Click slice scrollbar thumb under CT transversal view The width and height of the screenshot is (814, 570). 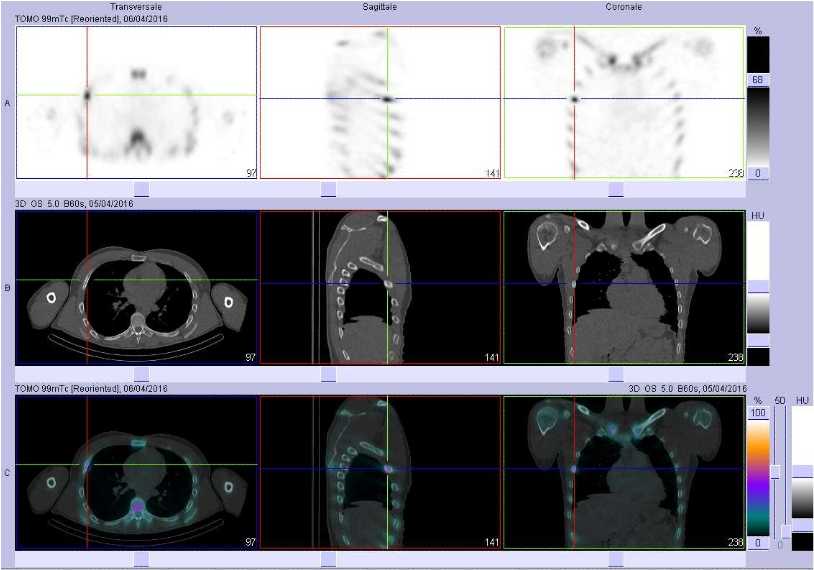tap(141, 373)
